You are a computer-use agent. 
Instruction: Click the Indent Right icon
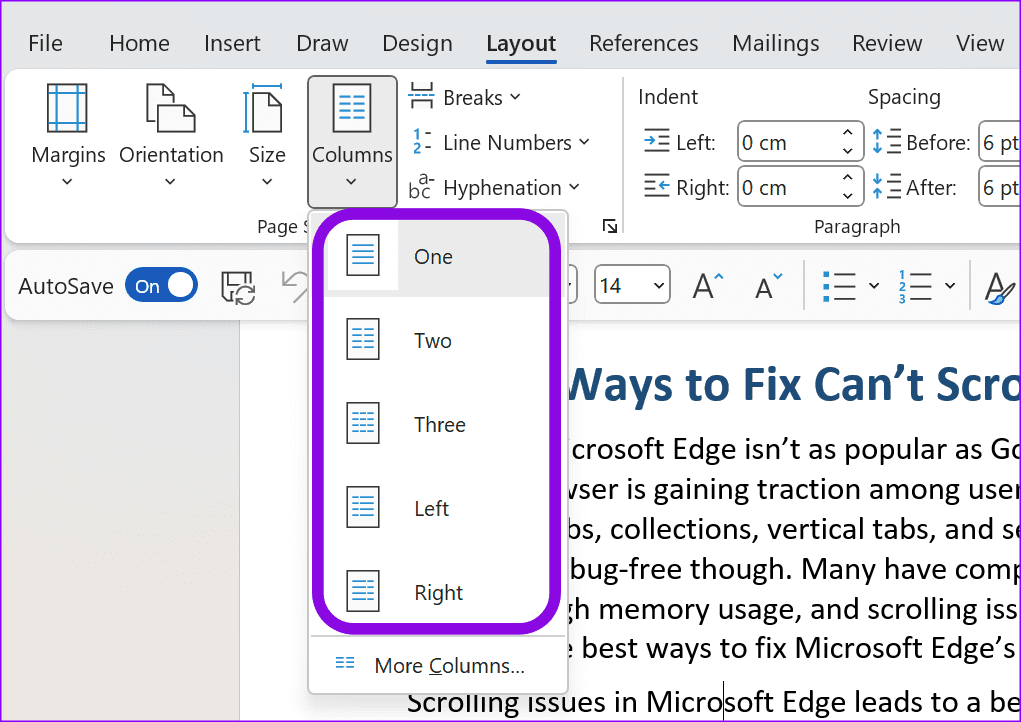click(x=656, y=186)
